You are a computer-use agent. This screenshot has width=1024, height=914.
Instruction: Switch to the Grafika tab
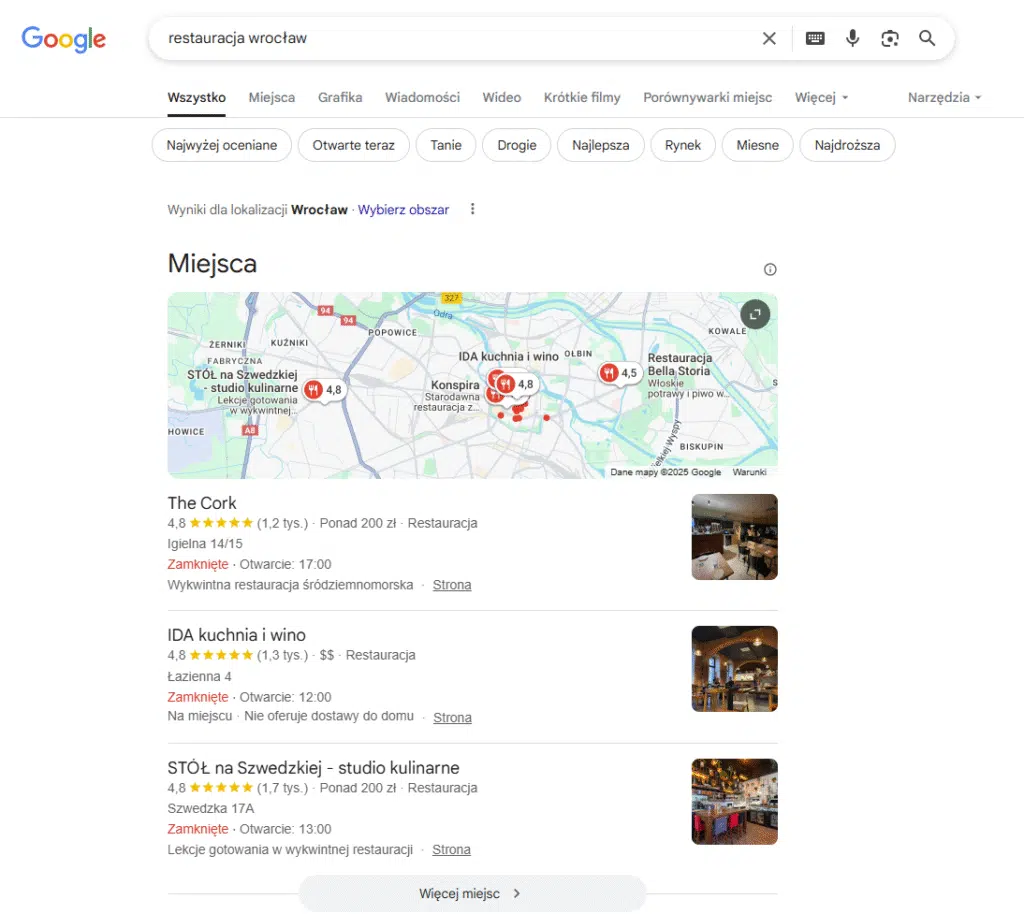point(340,97)
